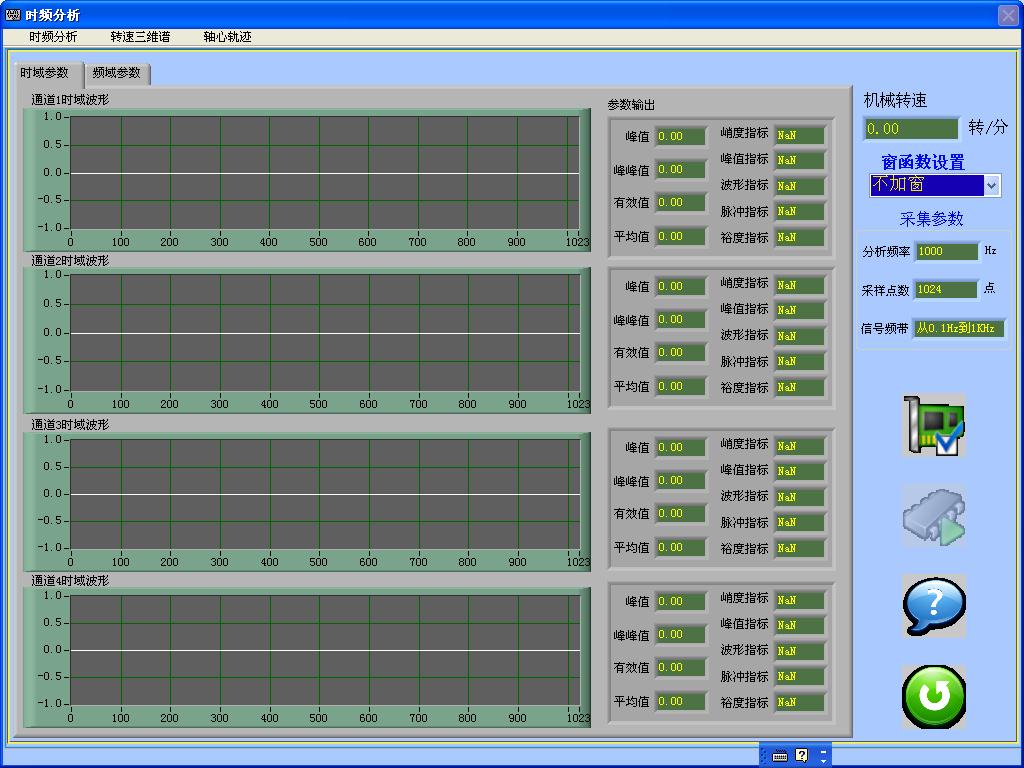Switch to the 频域参数 tab
The width and height of the screenshot is (1024, 768).
coord(116,73)
